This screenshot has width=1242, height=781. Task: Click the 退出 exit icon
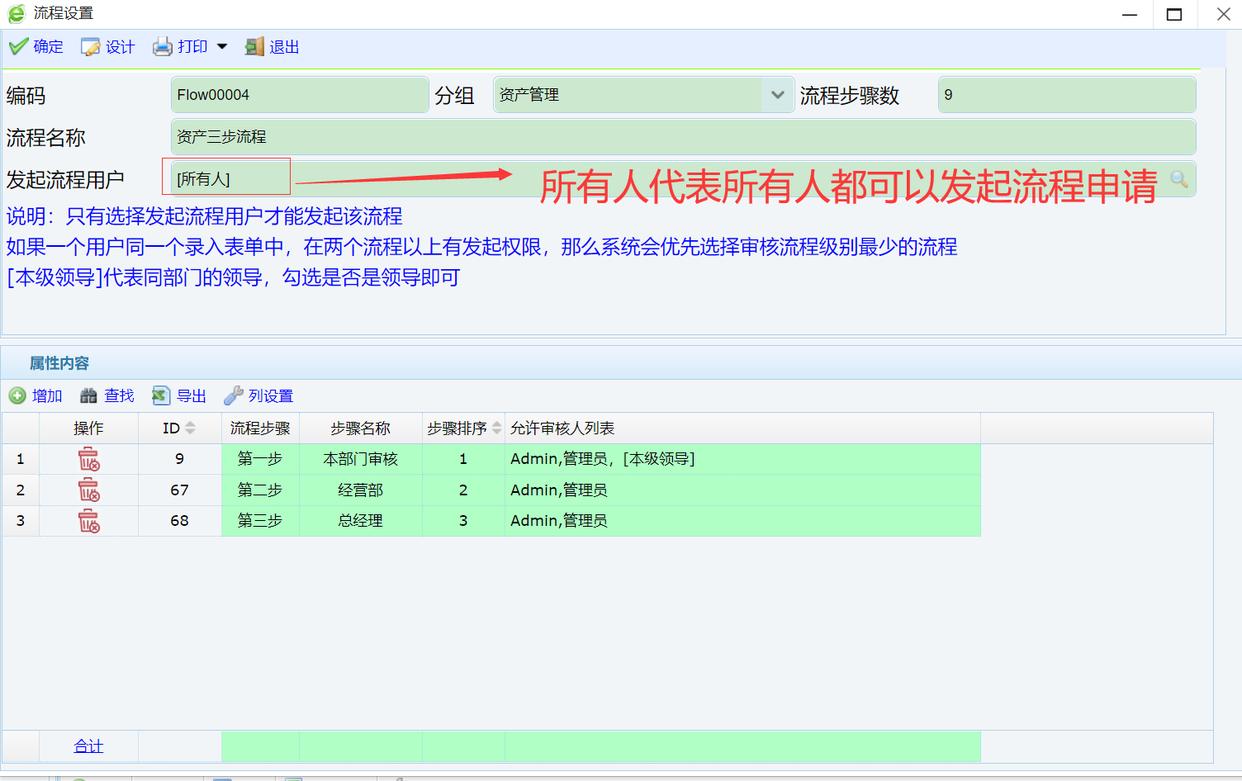(255, 47)
